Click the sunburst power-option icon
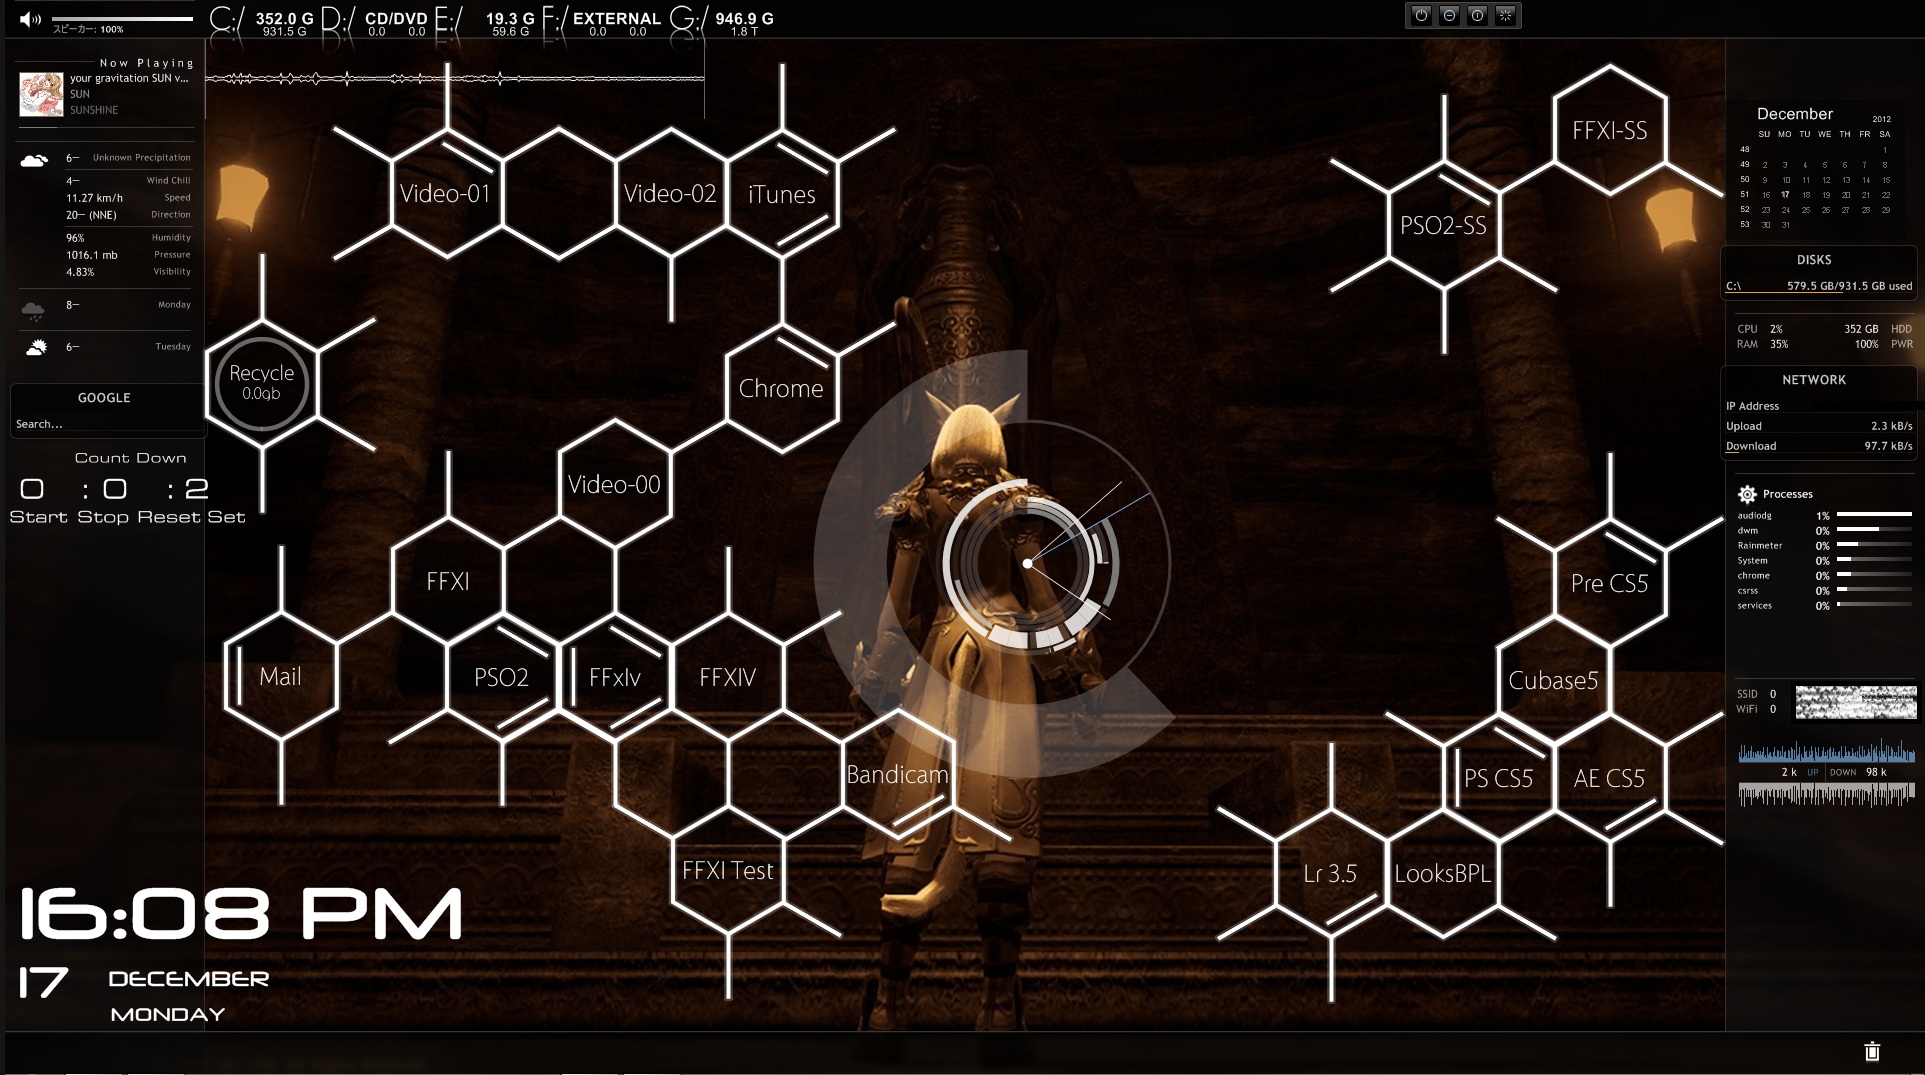This screenshot has height=1075, width=1925. 1505,15
